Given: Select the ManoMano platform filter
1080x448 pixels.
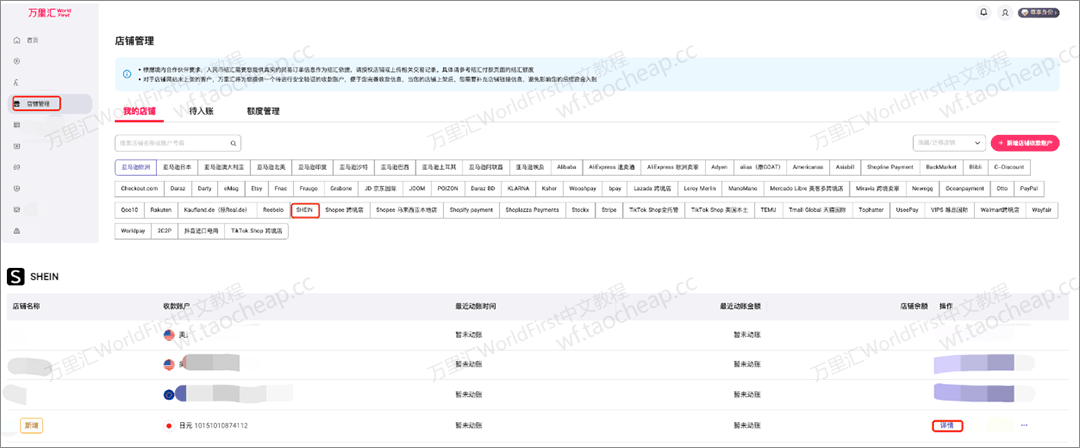Looking at the screenshot, I should coord(742,188).
